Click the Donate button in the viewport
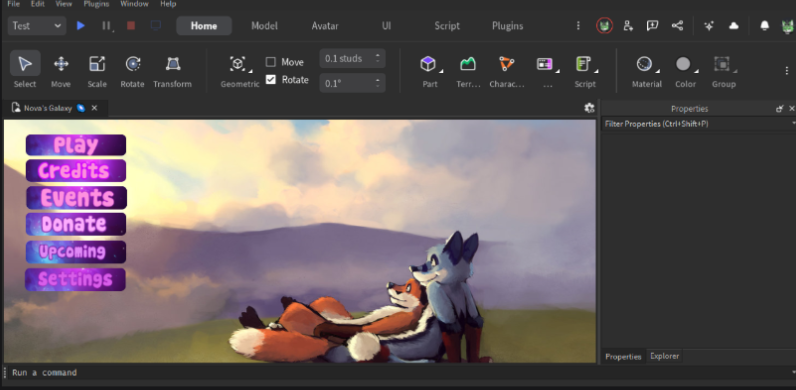 [x=76, y=224]
